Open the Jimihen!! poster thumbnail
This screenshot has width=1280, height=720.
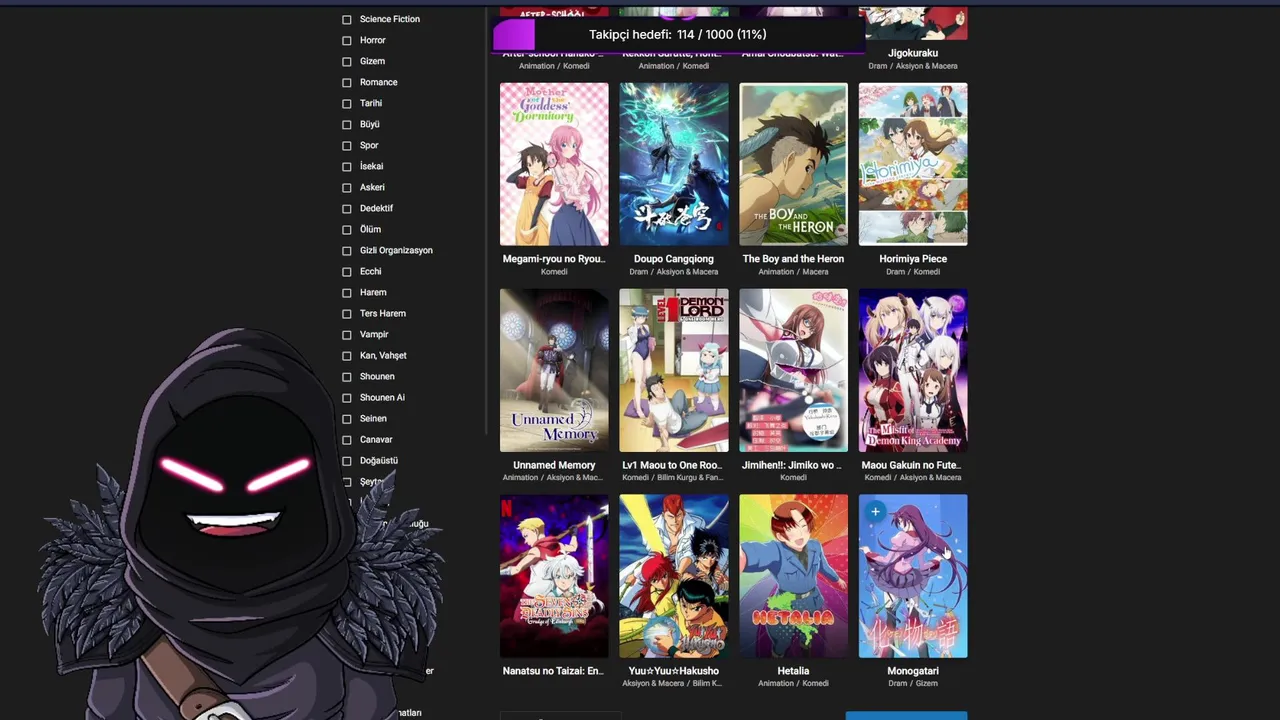793,370
